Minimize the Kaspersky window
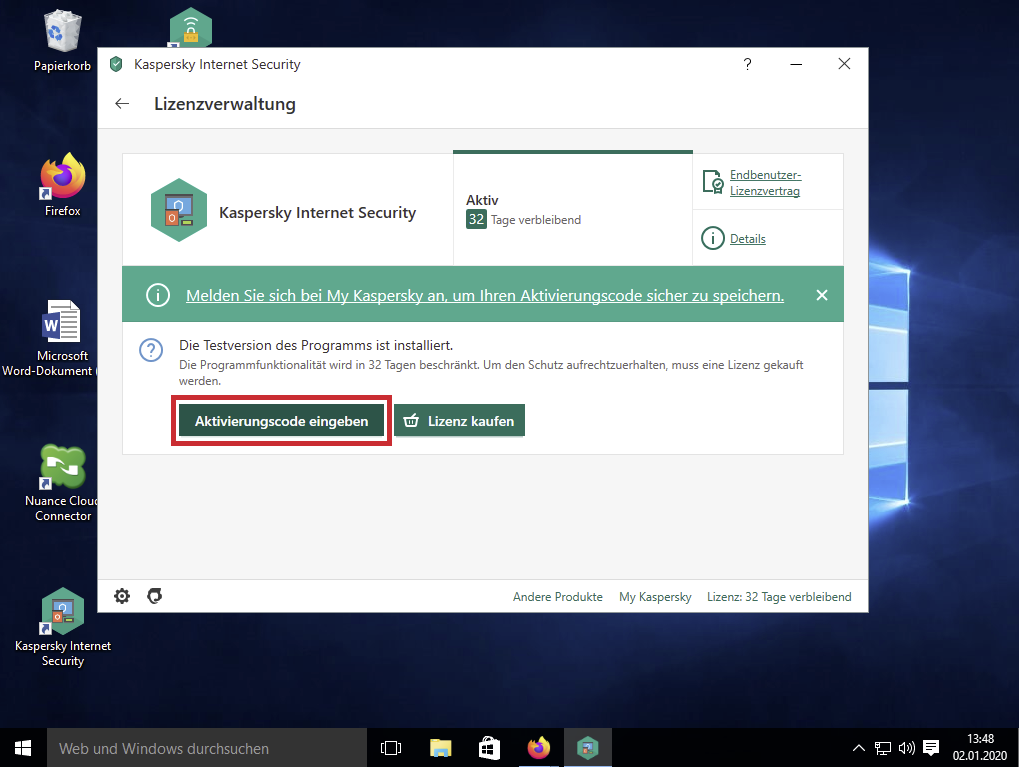This screenshot has height=767, width=1019. pyautogui.click(x=796, y=64)
